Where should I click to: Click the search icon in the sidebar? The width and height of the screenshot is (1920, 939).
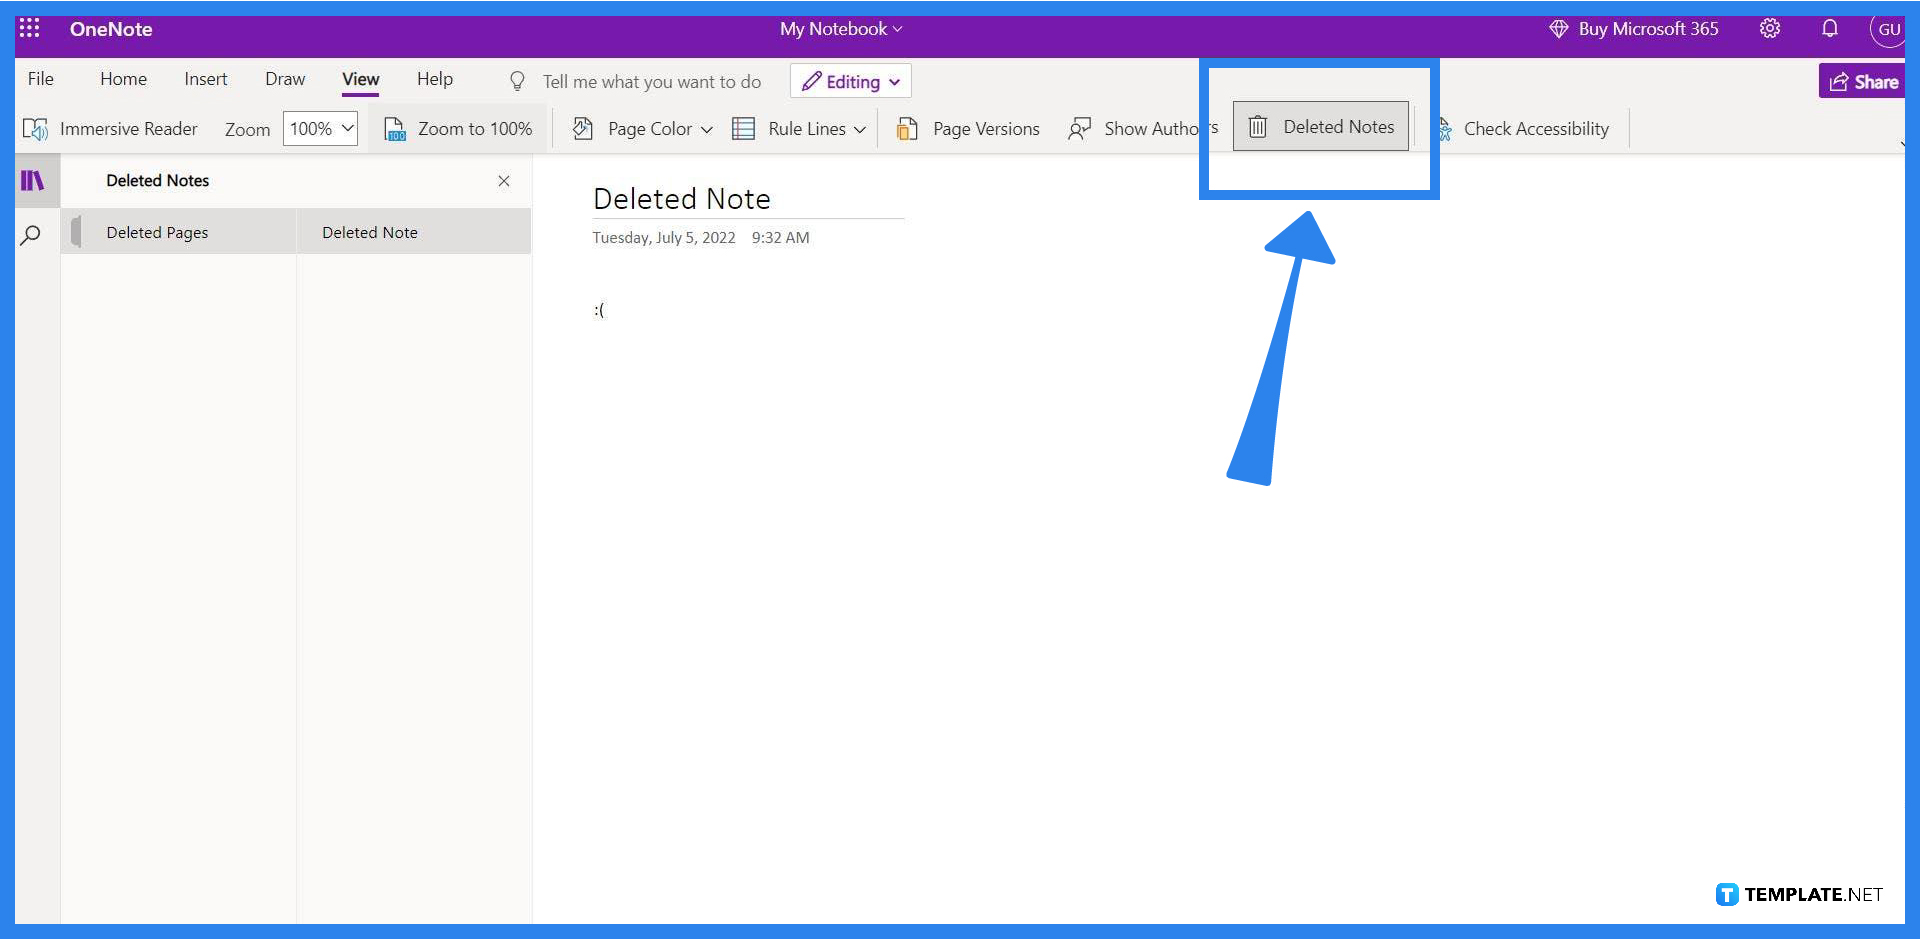[31, 234]
